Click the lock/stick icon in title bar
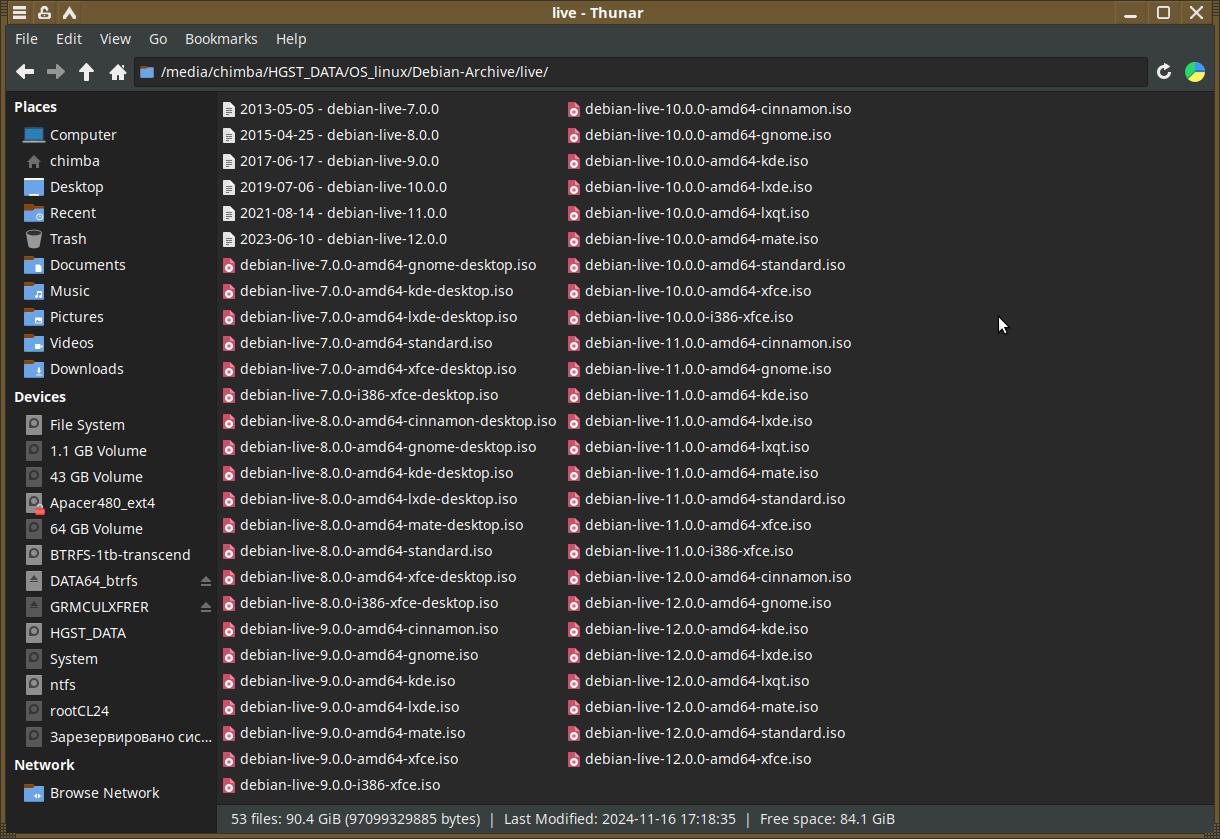 pos(44,13)
